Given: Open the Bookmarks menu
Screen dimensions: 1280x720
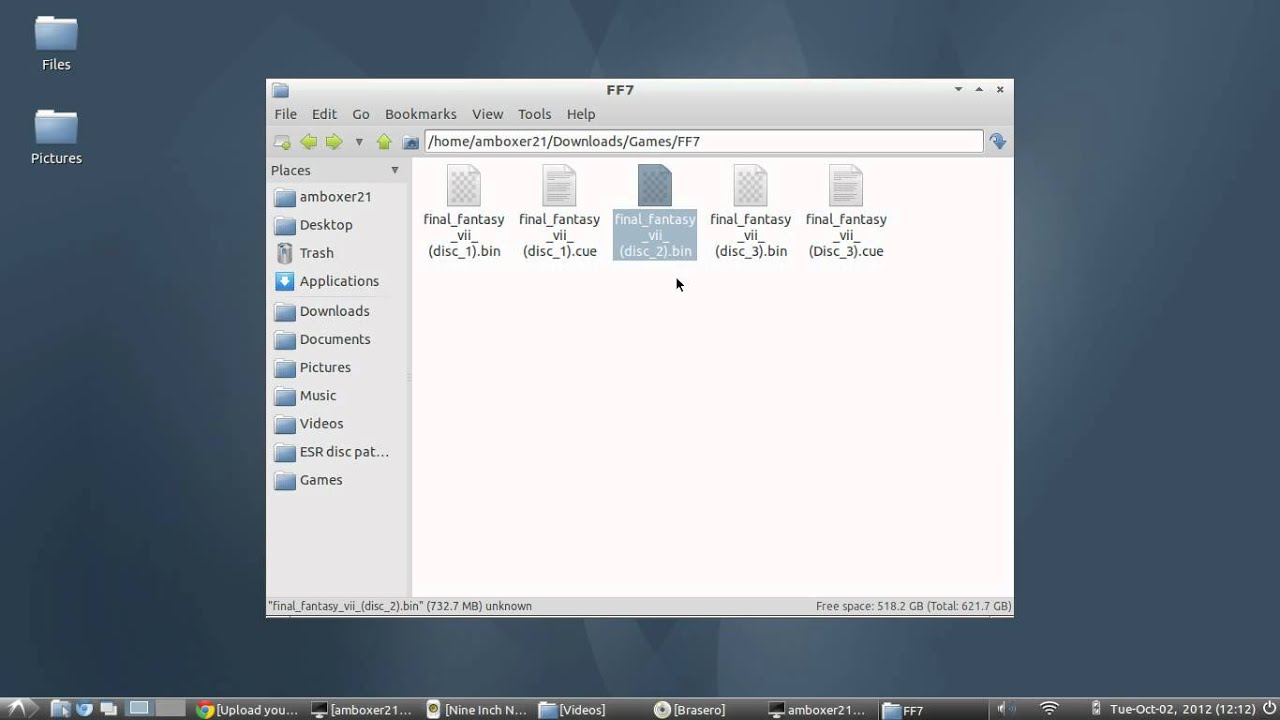Looking at the screenshot, I should click(x=421, y=114).
